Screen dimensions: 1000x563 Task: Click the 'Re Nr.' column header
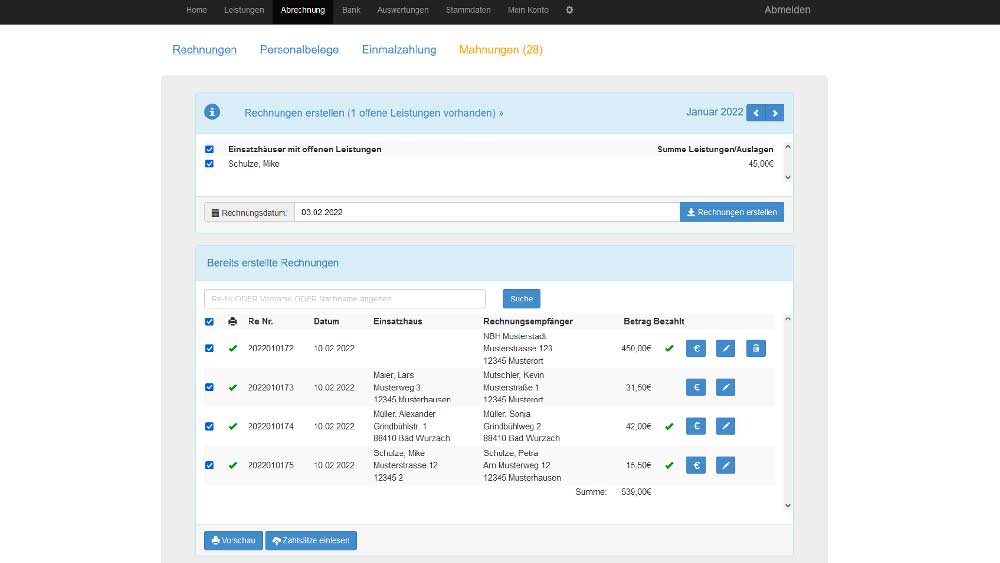pyautogui.click(x=260, y=321)
